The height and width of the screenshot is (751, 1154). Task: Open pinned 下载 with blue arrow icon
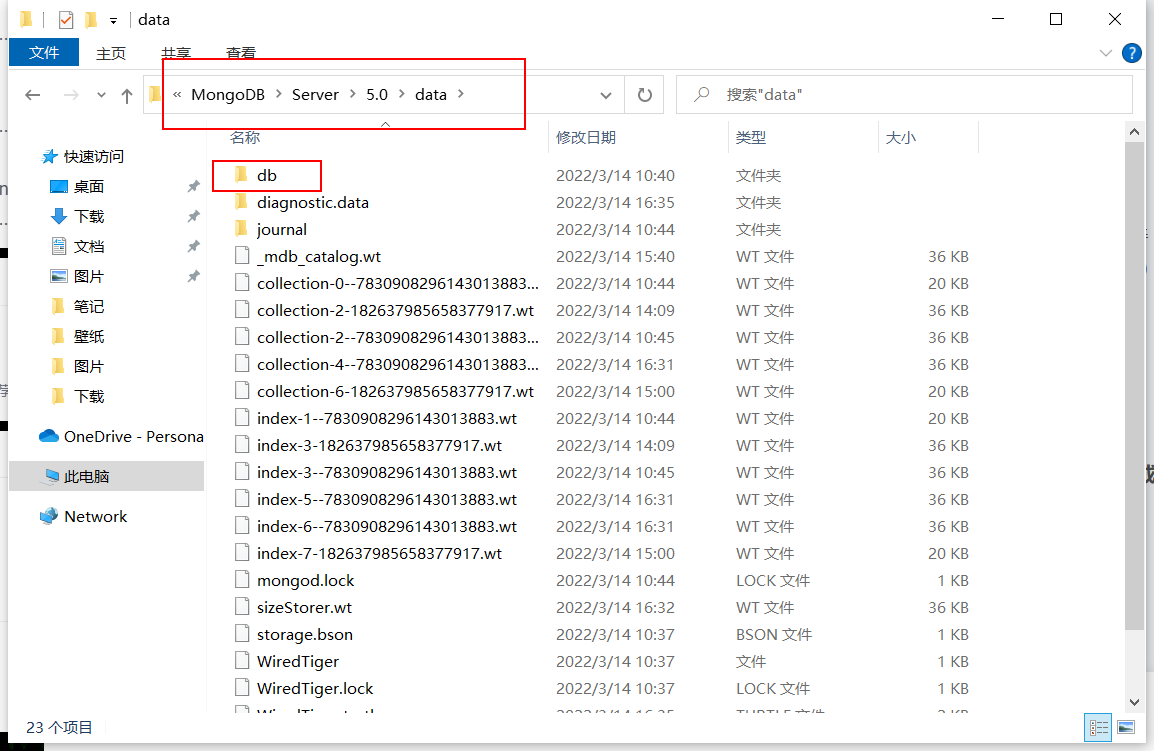[x=89, y=216]
